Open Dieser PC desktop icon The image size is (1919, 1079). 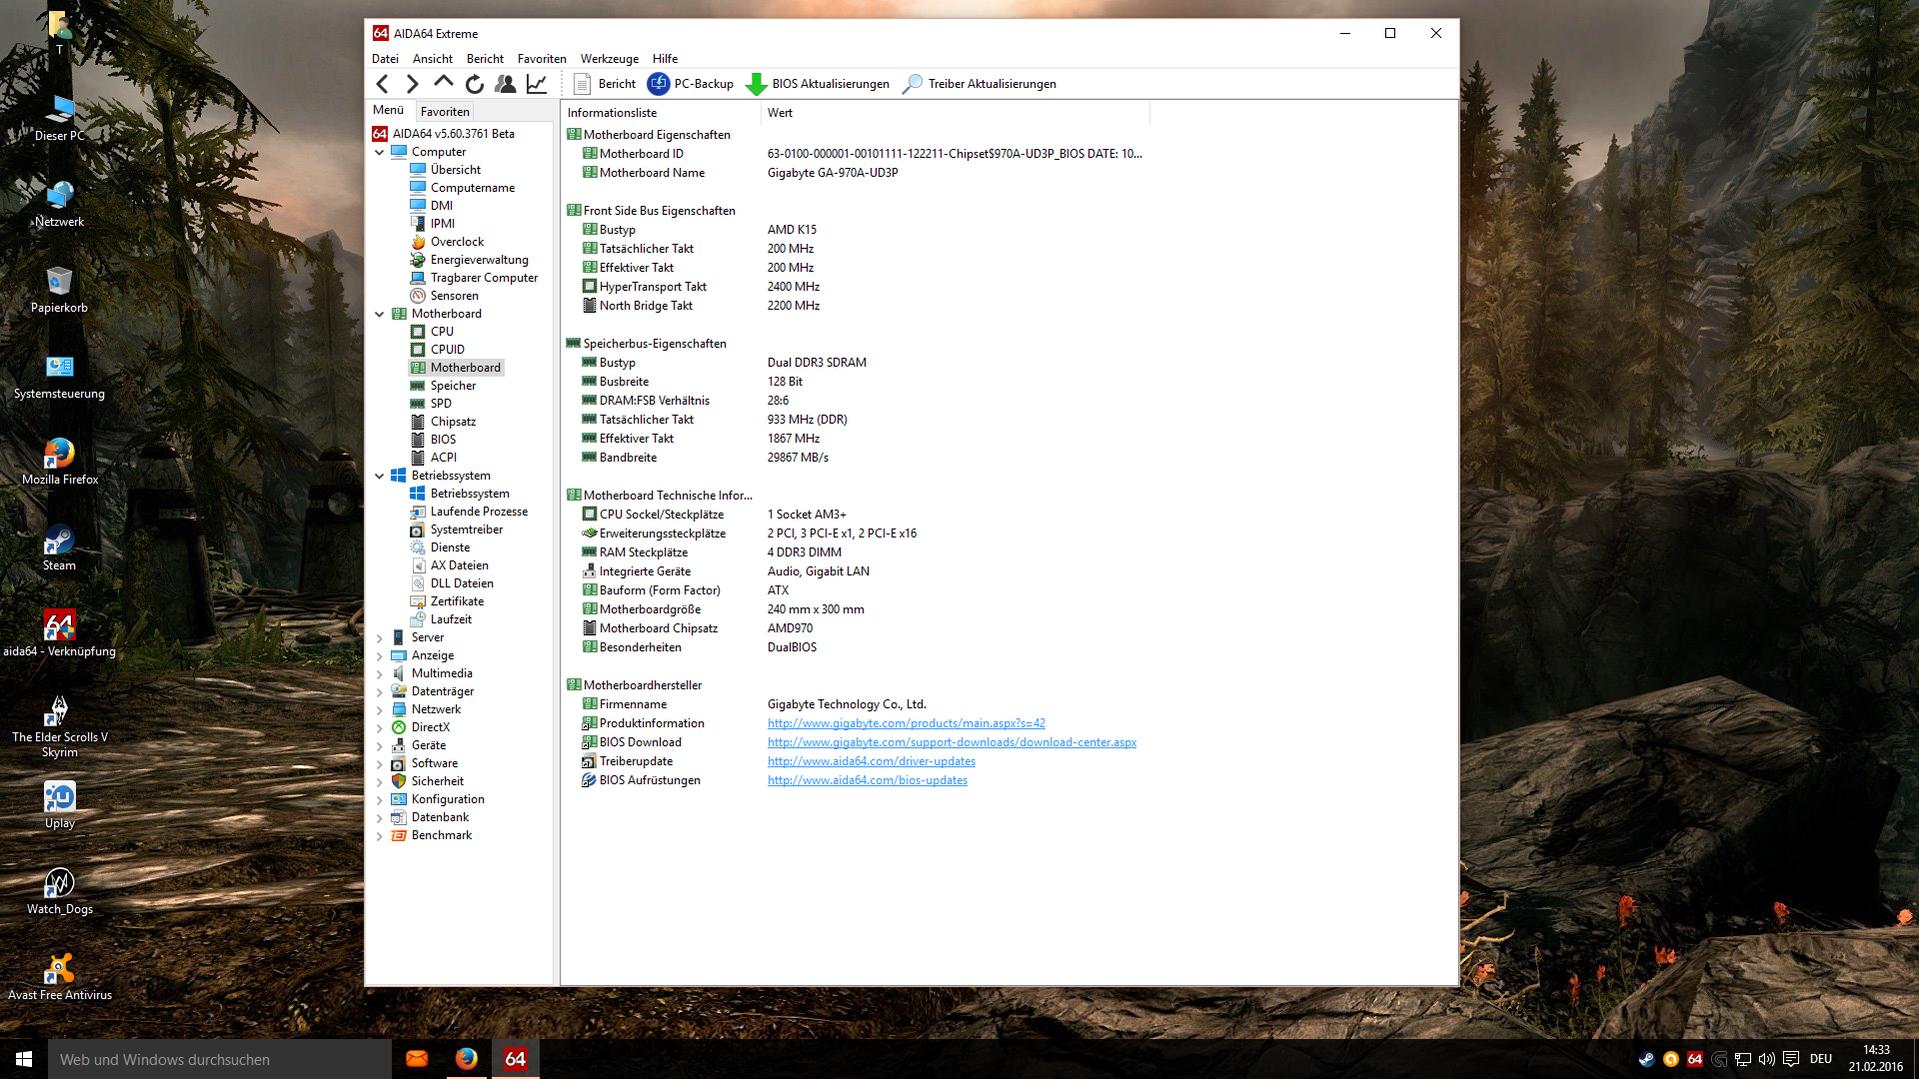59,118
